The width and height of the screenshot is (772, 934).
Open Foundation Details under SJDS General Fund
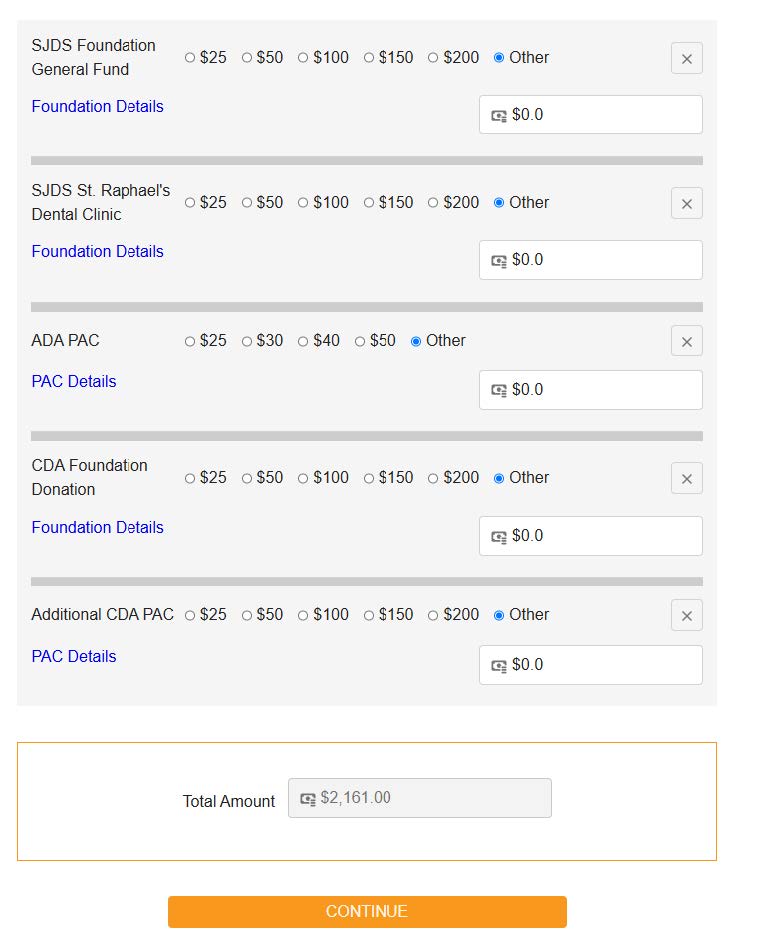(x=97, y=106)
